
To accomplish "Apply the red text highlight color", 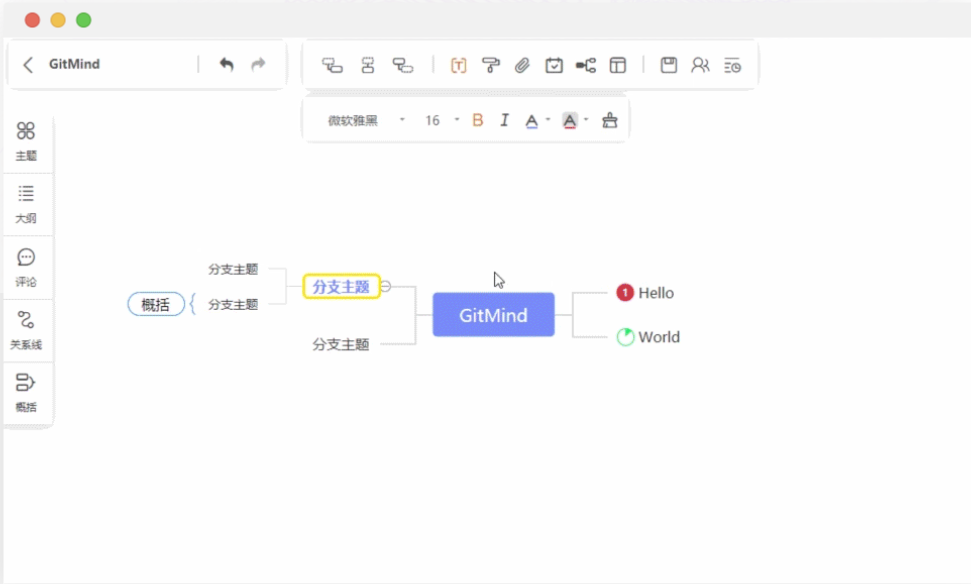I will click(570, 121).
